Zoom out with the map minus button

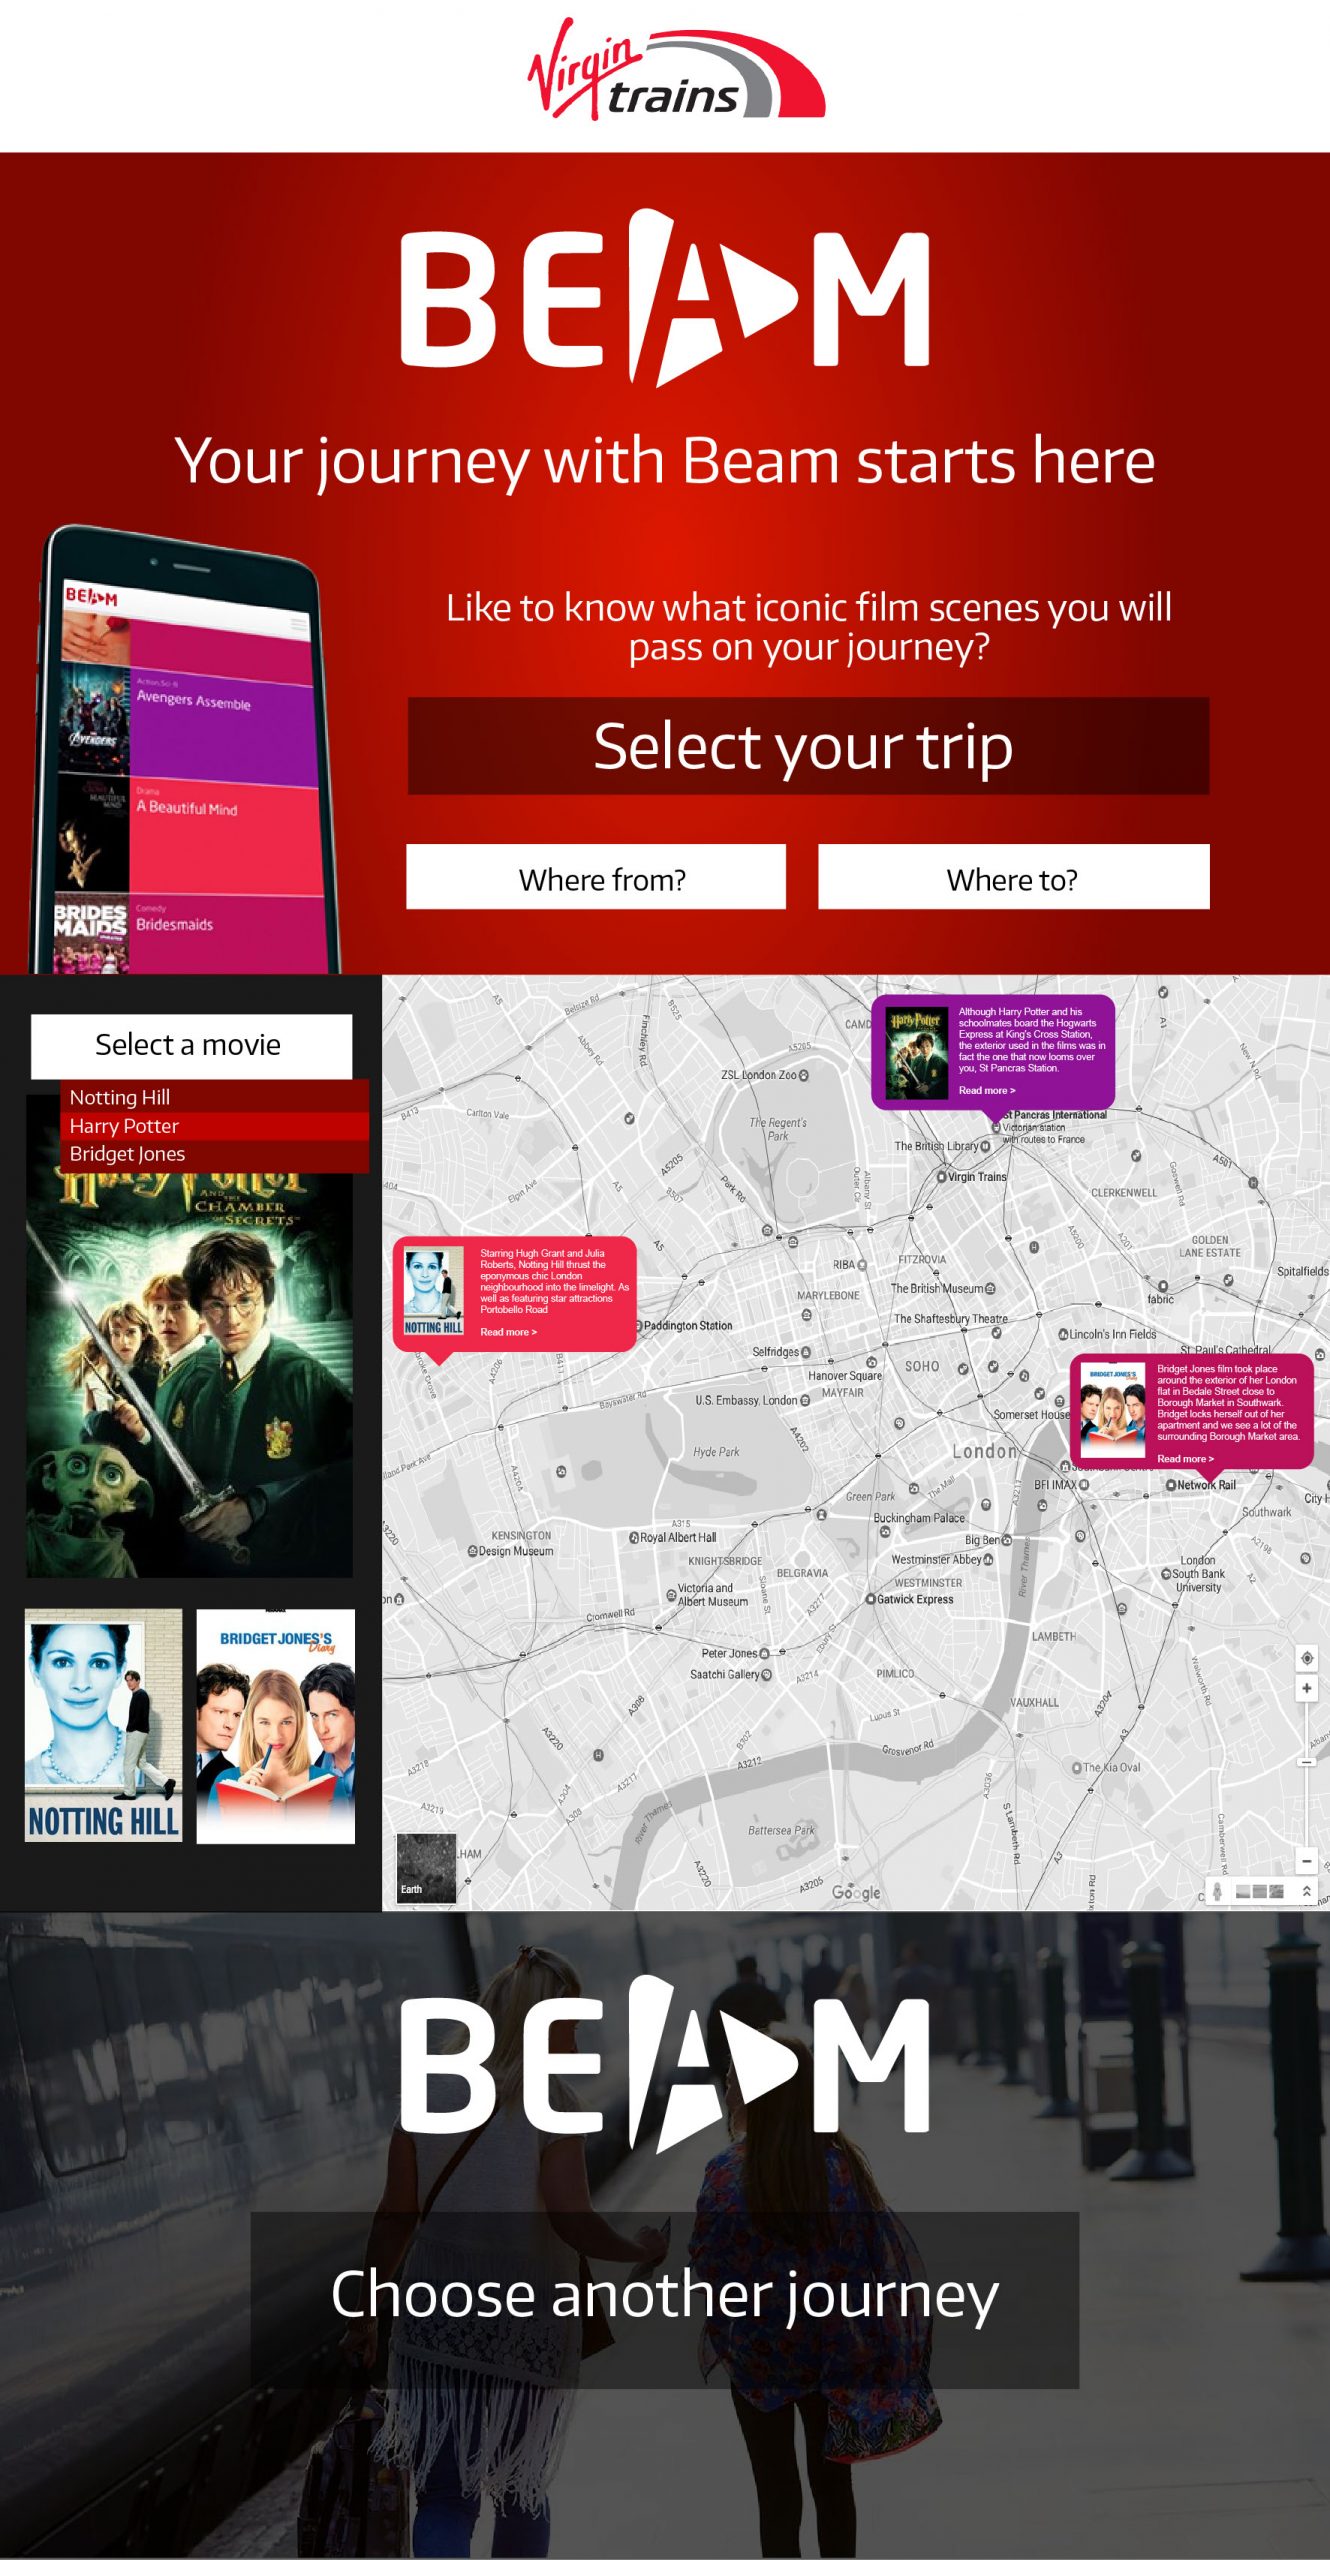(1306, 1861)
